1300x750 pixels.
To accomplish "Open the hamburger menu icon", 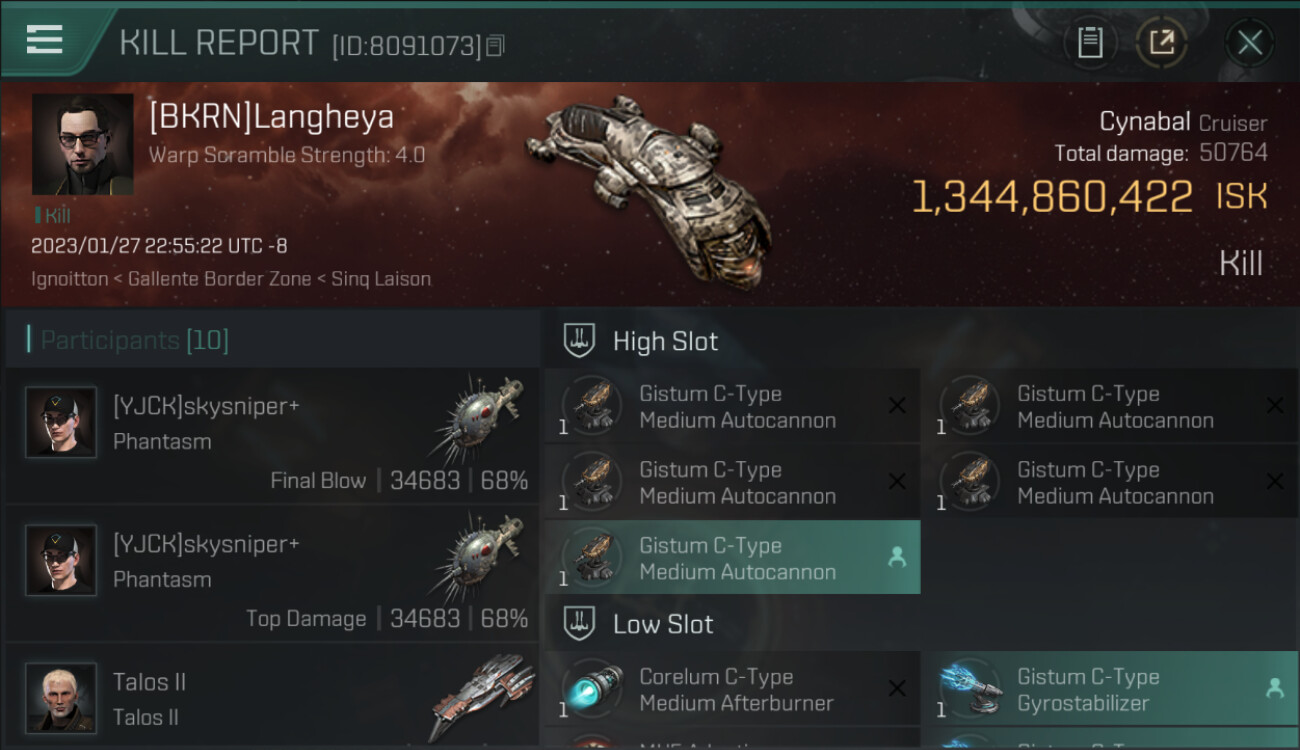I will click(45, 40).
